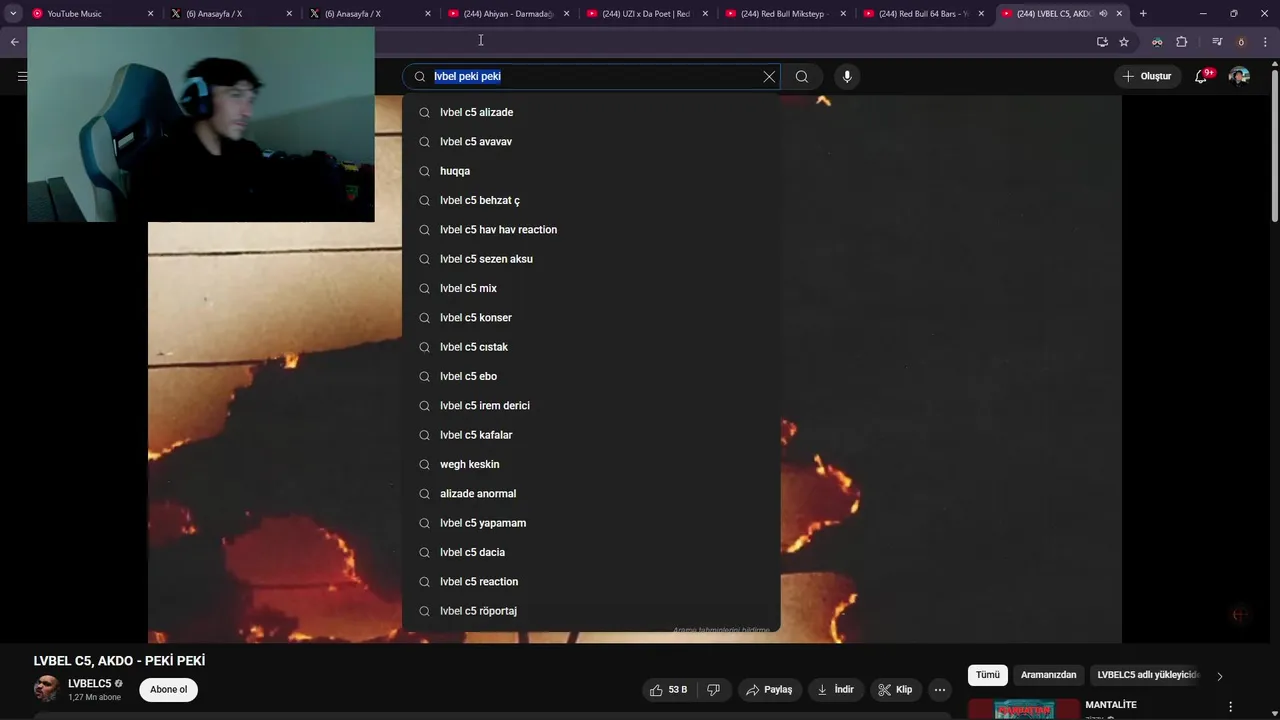Select suggestion 'lvbel c5 behzat ç'

tap(591, 200)
